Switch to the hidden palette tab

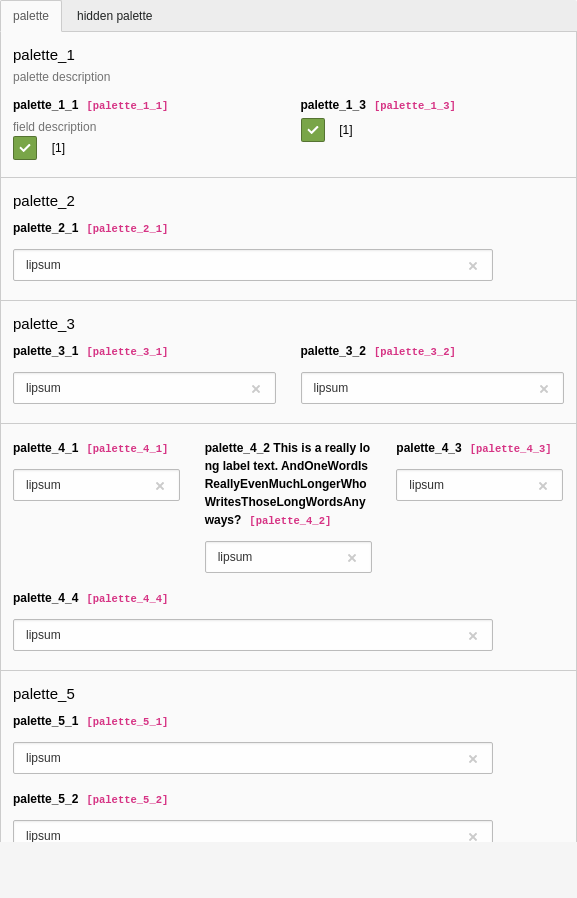[114, 16]
